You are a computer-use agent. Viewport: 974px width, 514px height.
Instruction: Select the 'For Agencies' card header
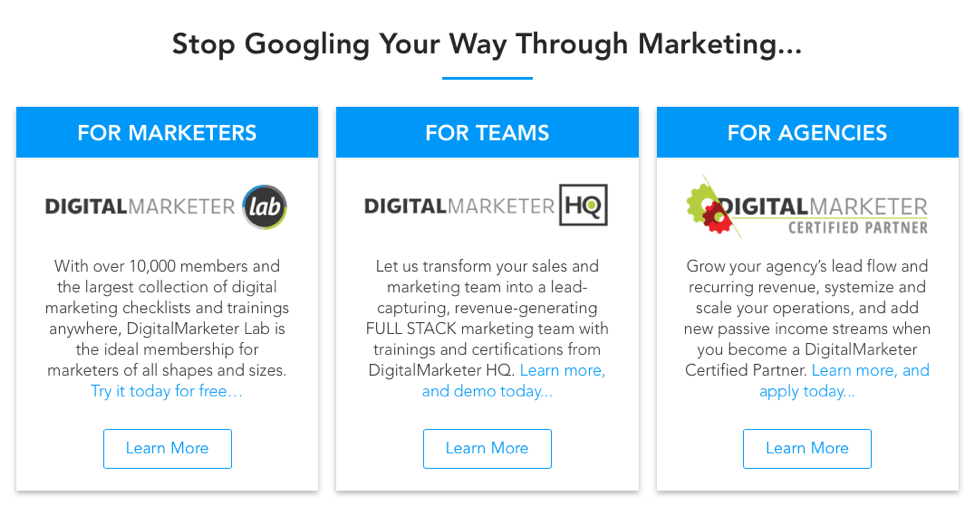[807, 133]
